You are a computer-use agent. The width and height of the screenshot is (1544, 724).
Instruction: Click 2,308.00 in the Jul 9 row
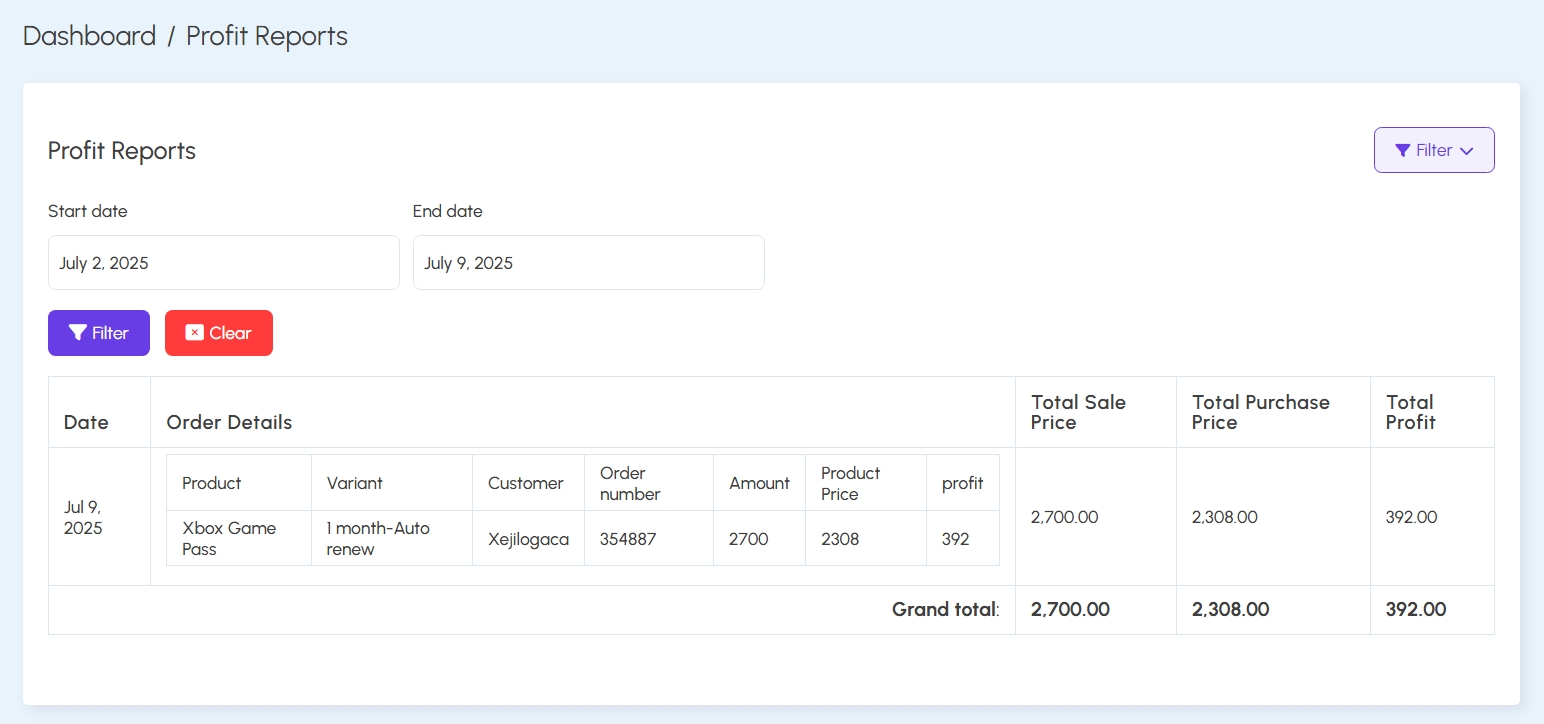(x=1225, y=517)
